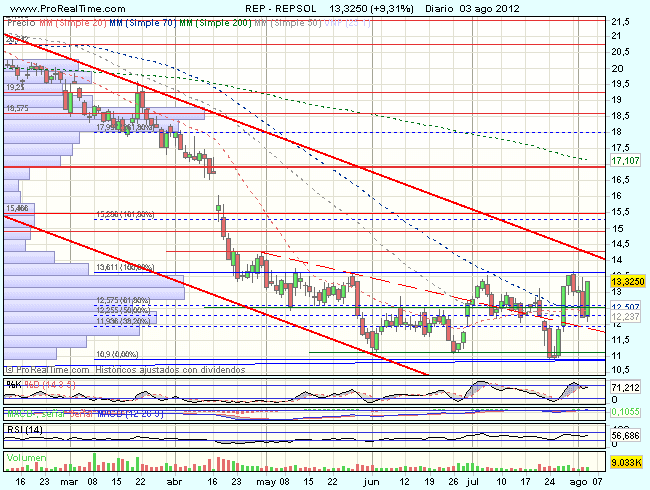The image size is (650, 490).
Task: Click the jul label on date axis
Action: pos(473,482)
